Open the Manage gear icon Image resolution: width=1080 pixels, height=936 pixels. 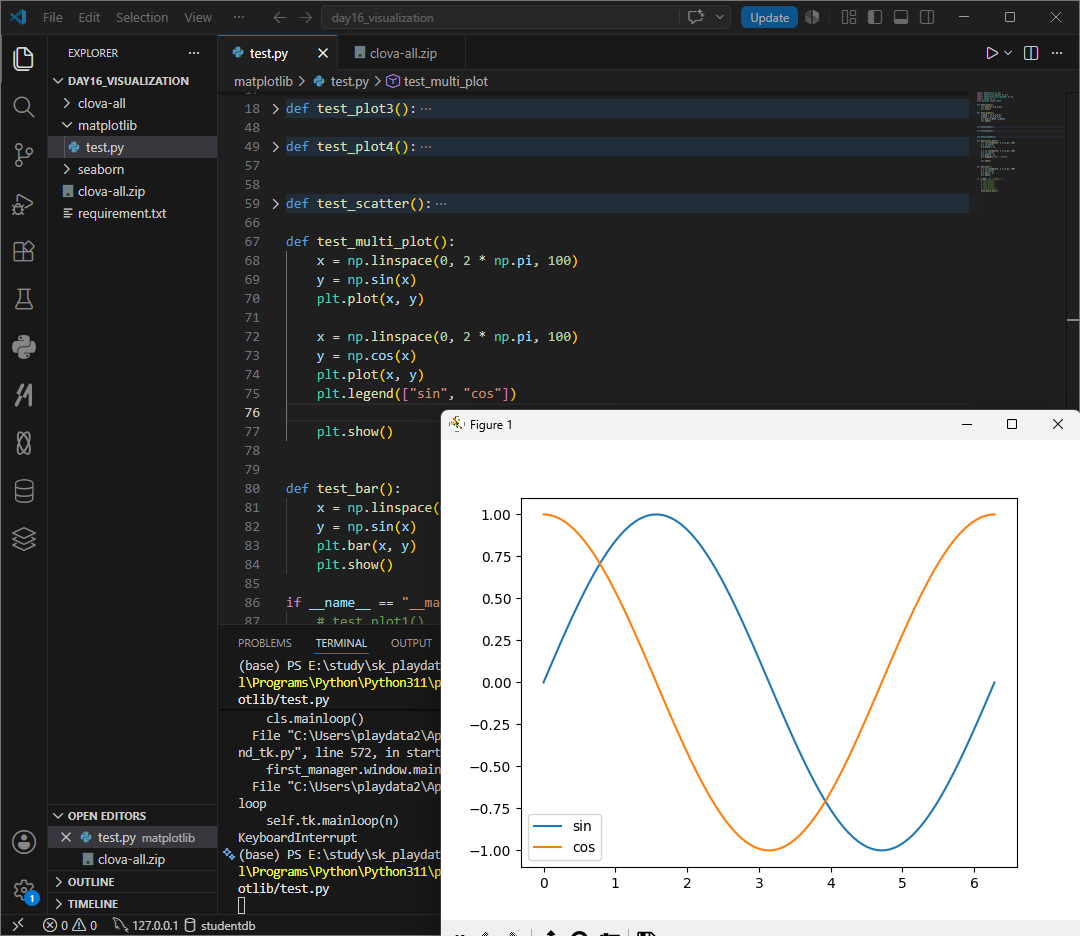pyautogui.click(x=23, y=890)
